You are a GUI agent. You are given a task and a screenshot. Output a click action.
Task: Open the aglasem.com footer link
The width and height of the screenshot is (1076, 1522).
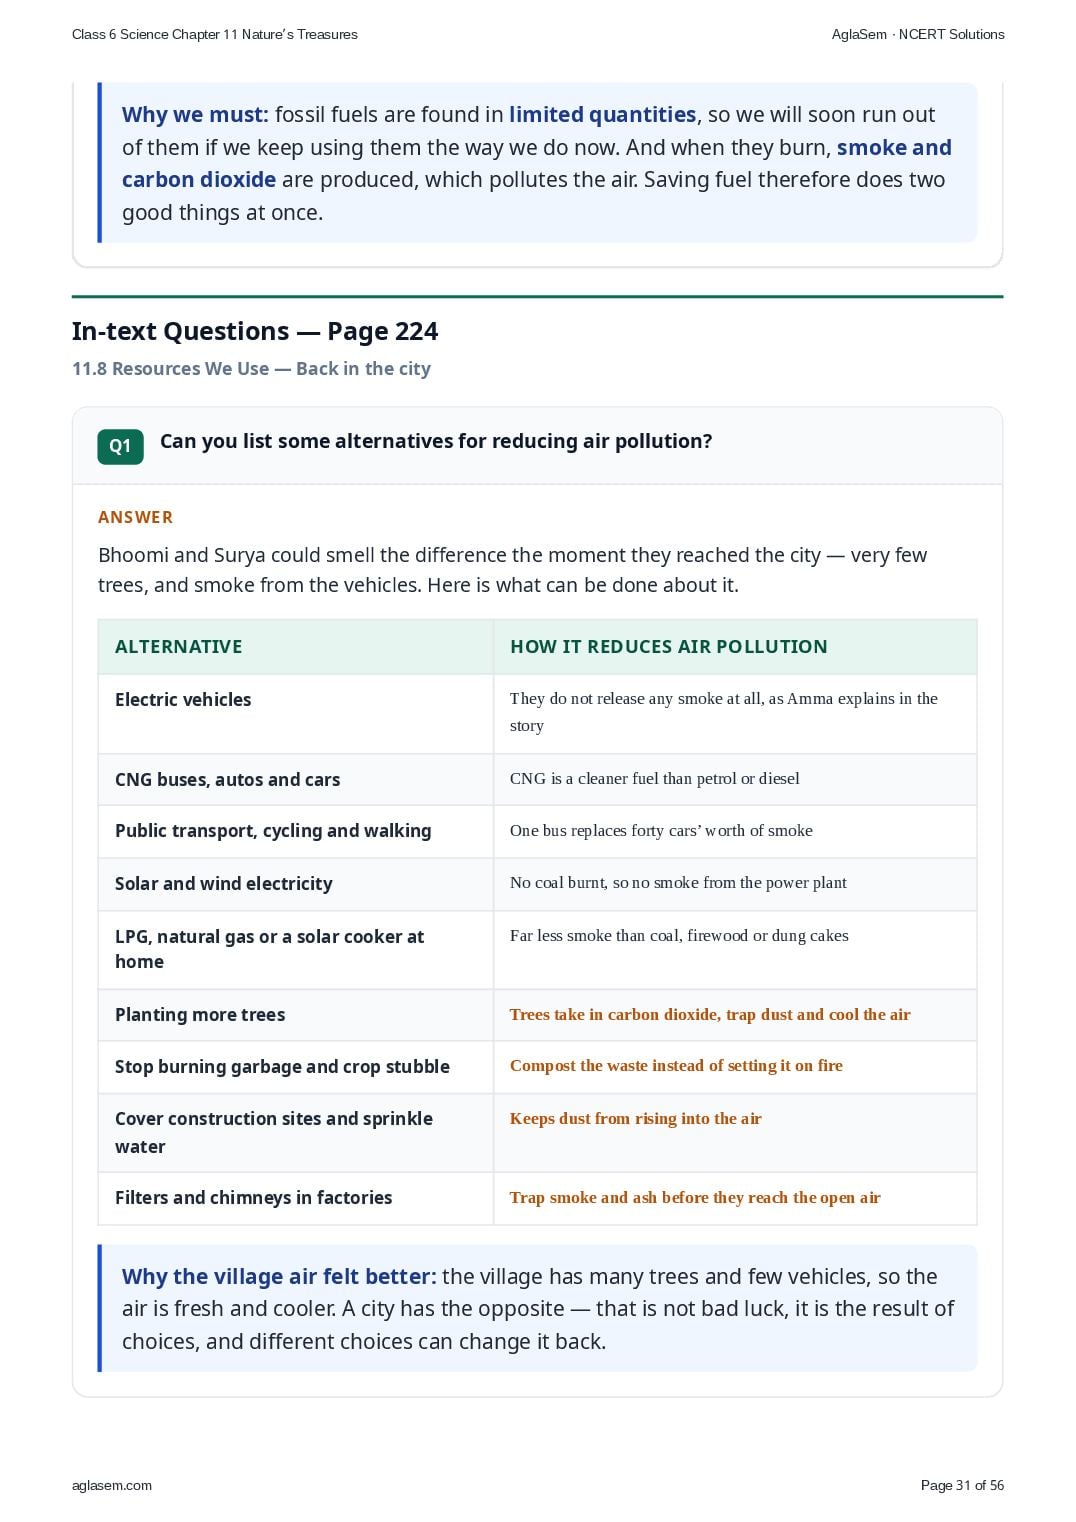[x=112, y=1485]
